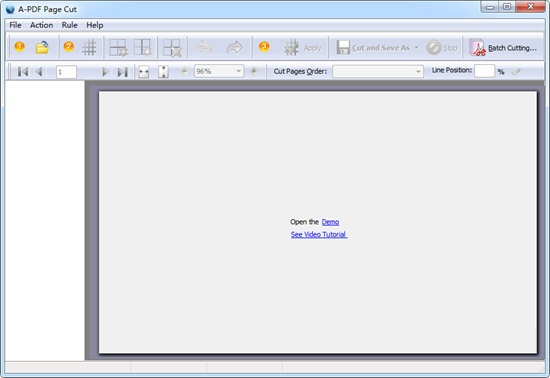Jump to the last page
The image size is (550, 378).
tap(122, 72)
